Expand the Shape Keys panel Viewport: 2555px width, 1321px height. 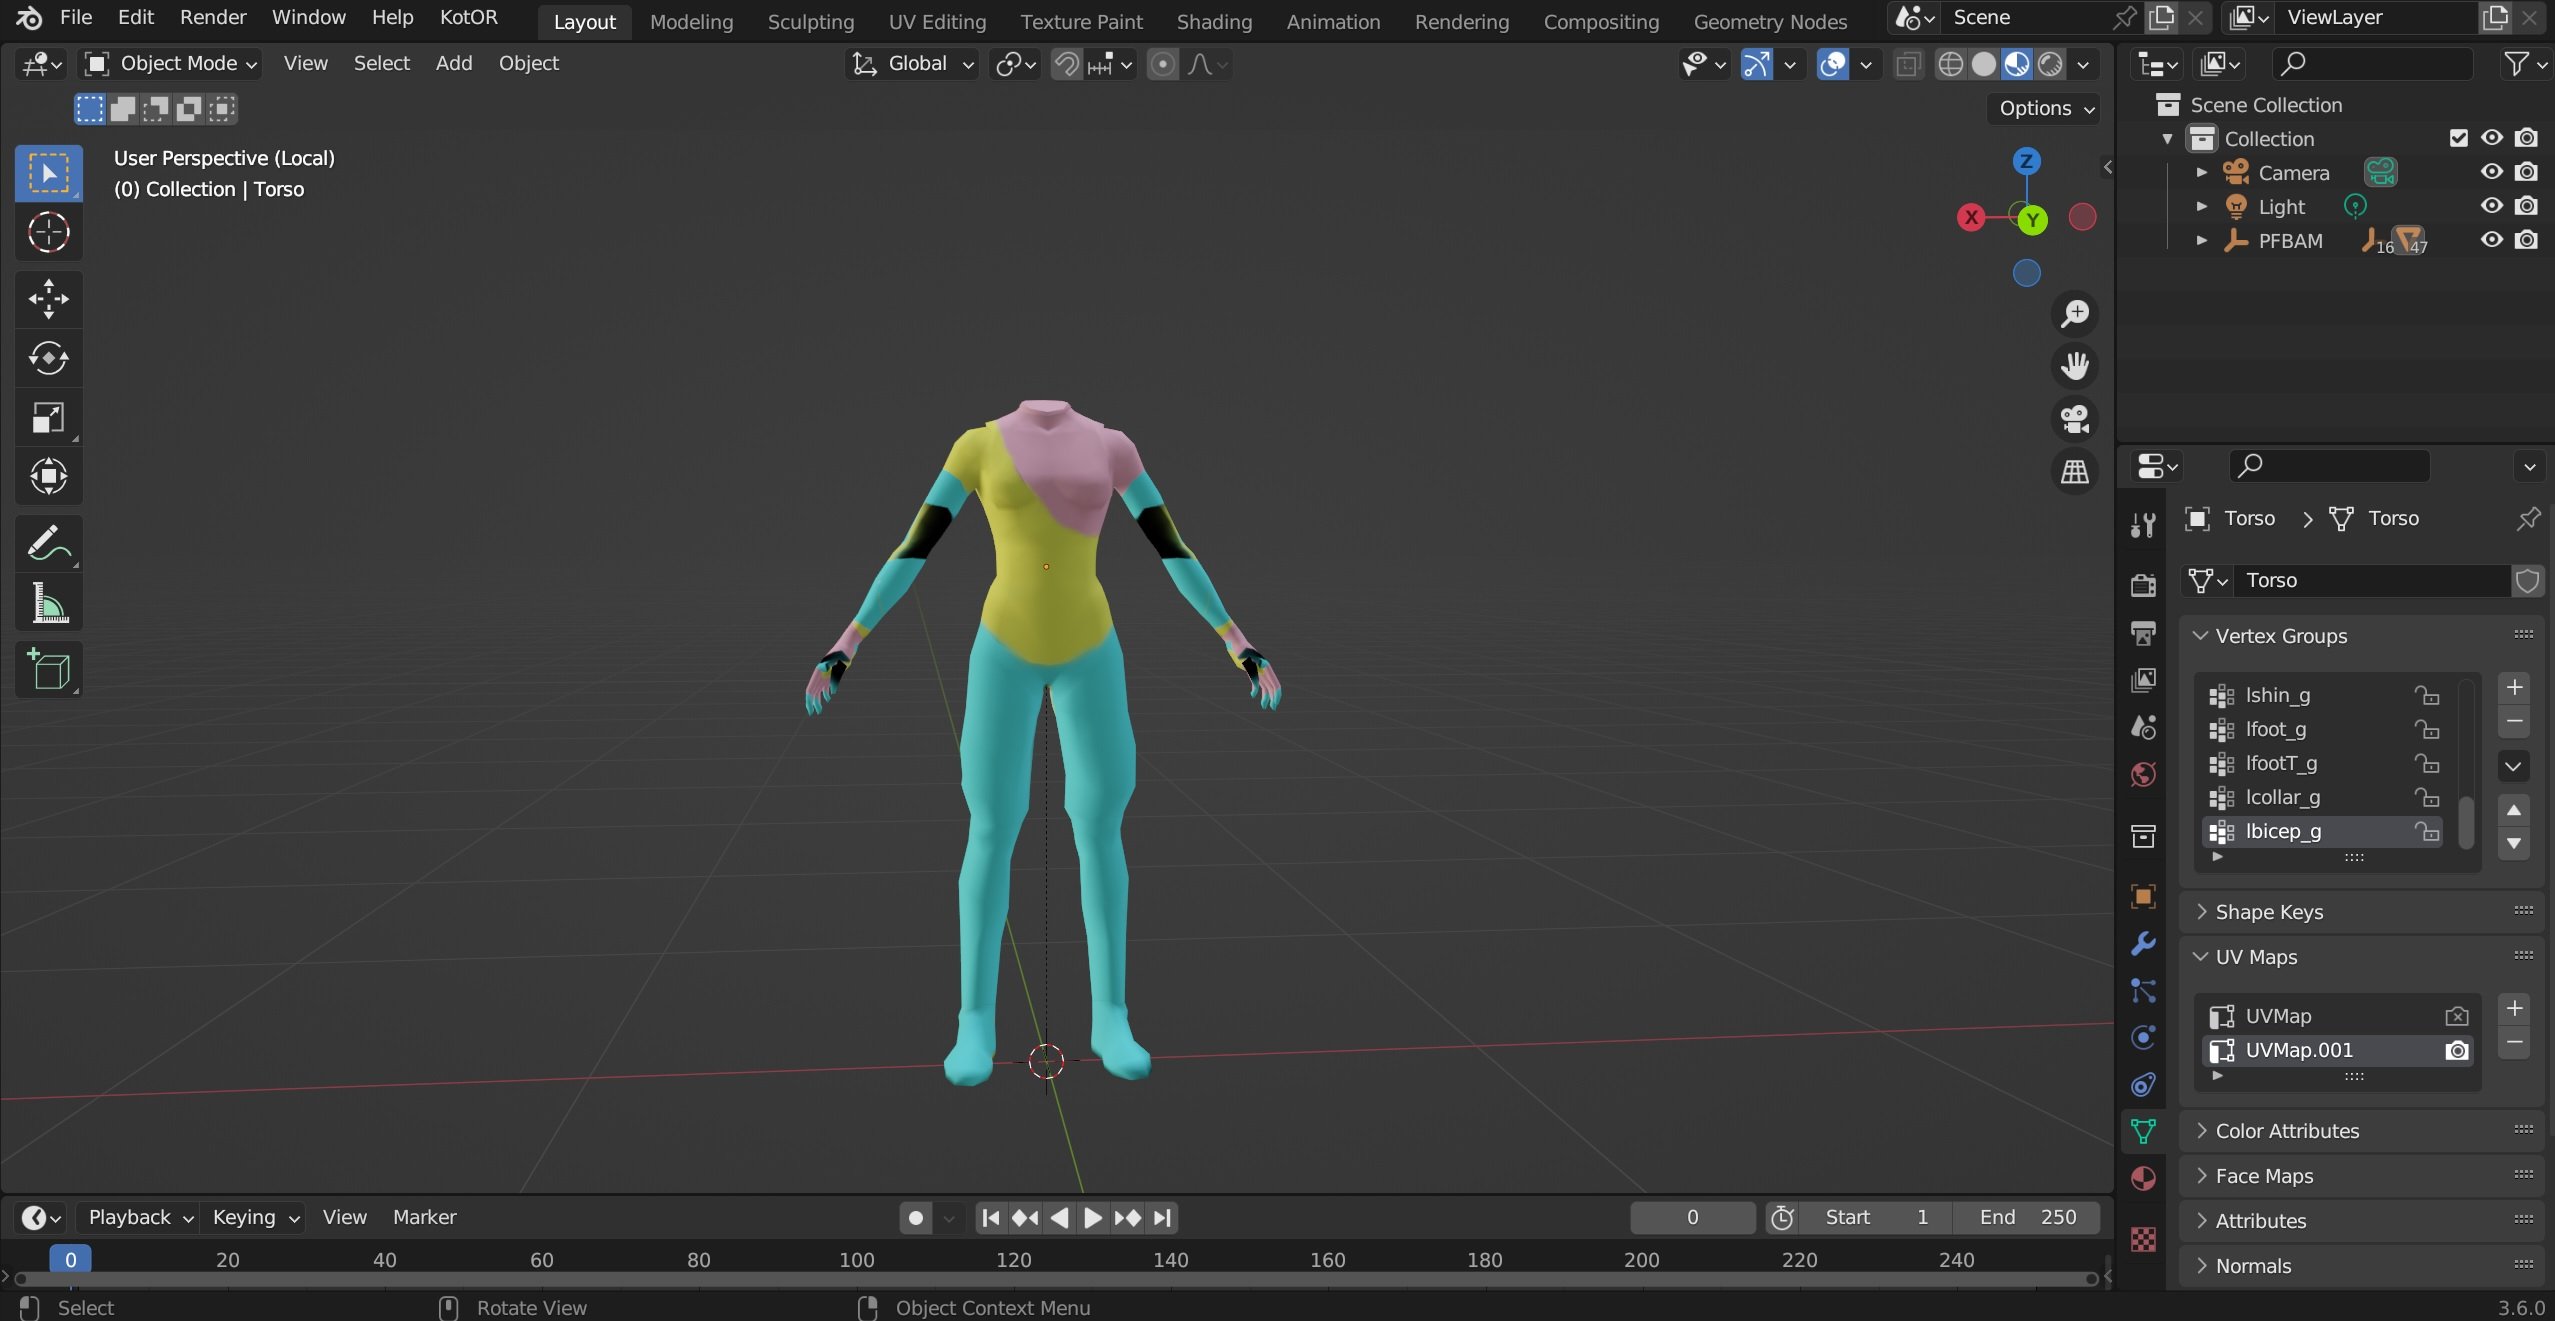(2268, 911)
